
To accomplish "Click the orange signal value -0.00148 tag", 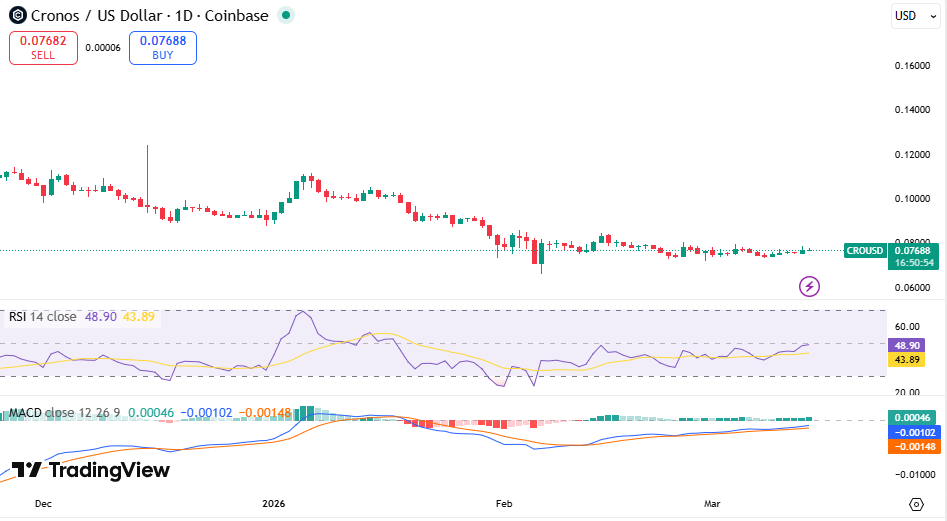I will coord(914,447).
